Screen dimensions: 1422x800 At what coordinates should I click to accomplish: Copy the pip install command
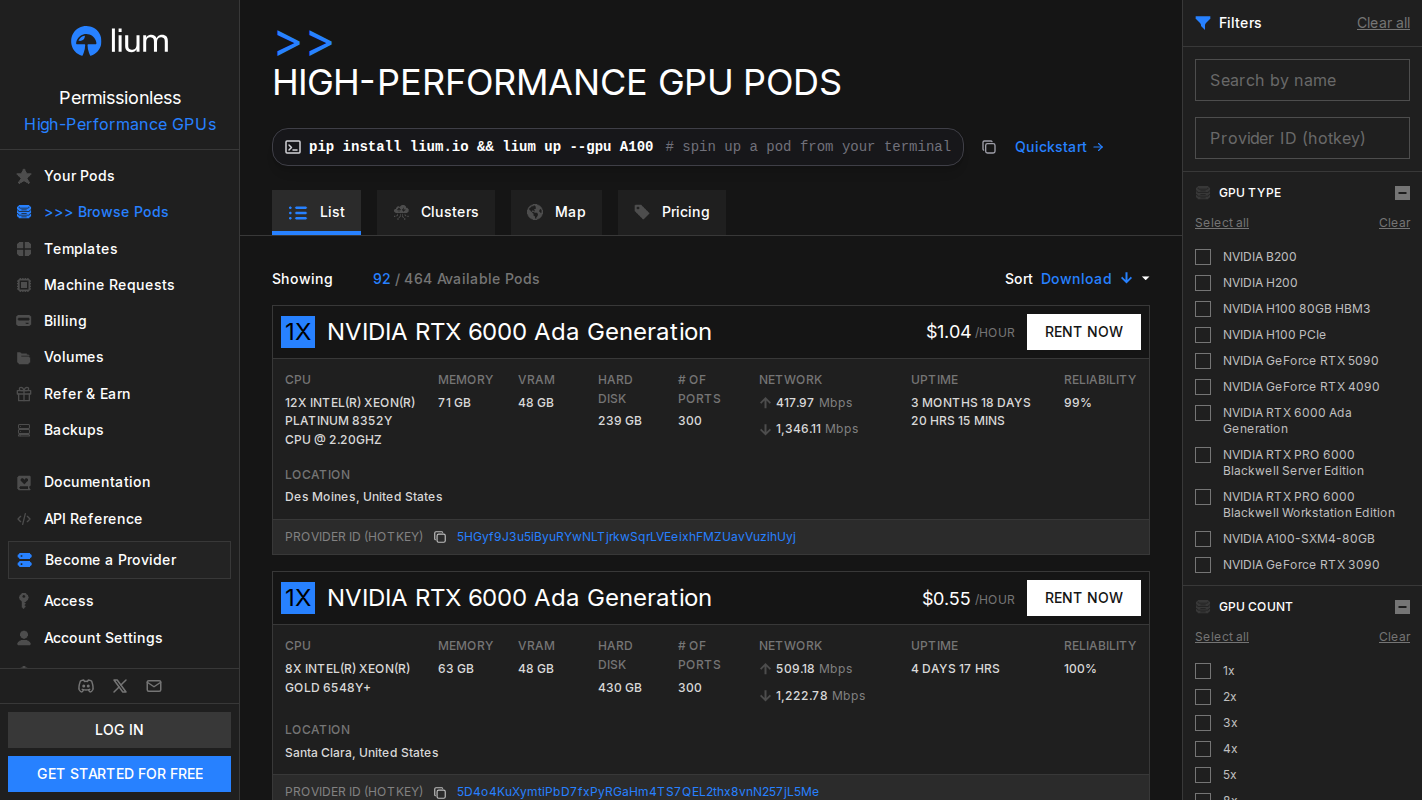pyautogui.click(x=989, y=147)
